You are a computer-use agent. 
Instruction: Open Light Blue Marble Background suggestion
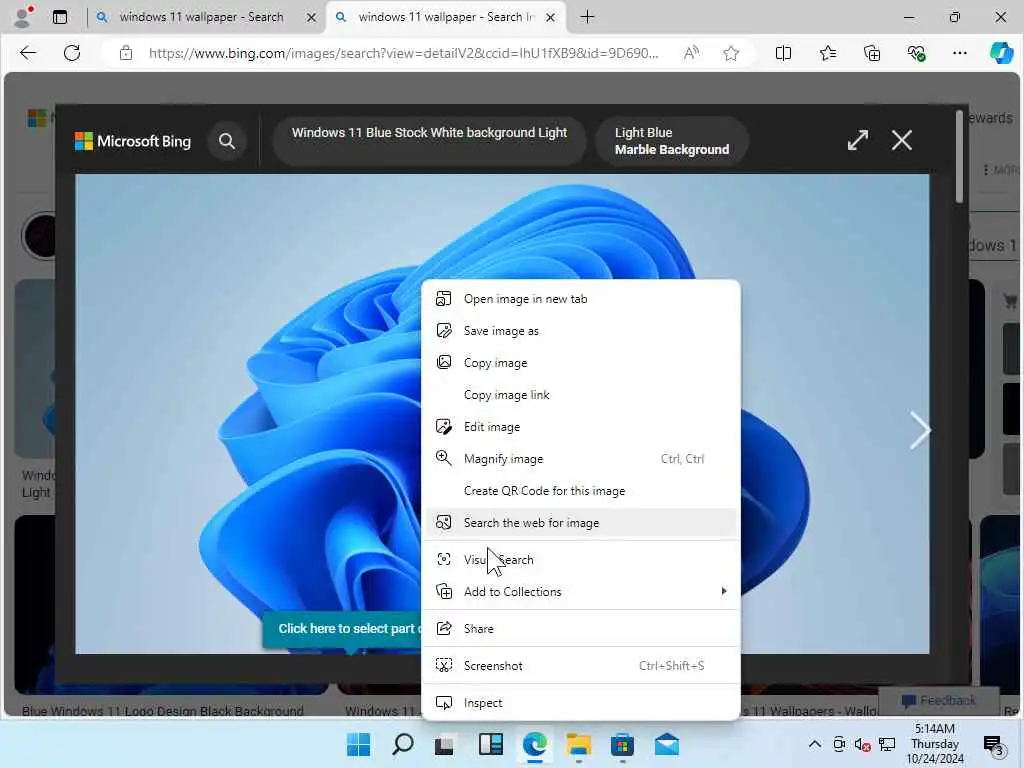pos(672,140)
